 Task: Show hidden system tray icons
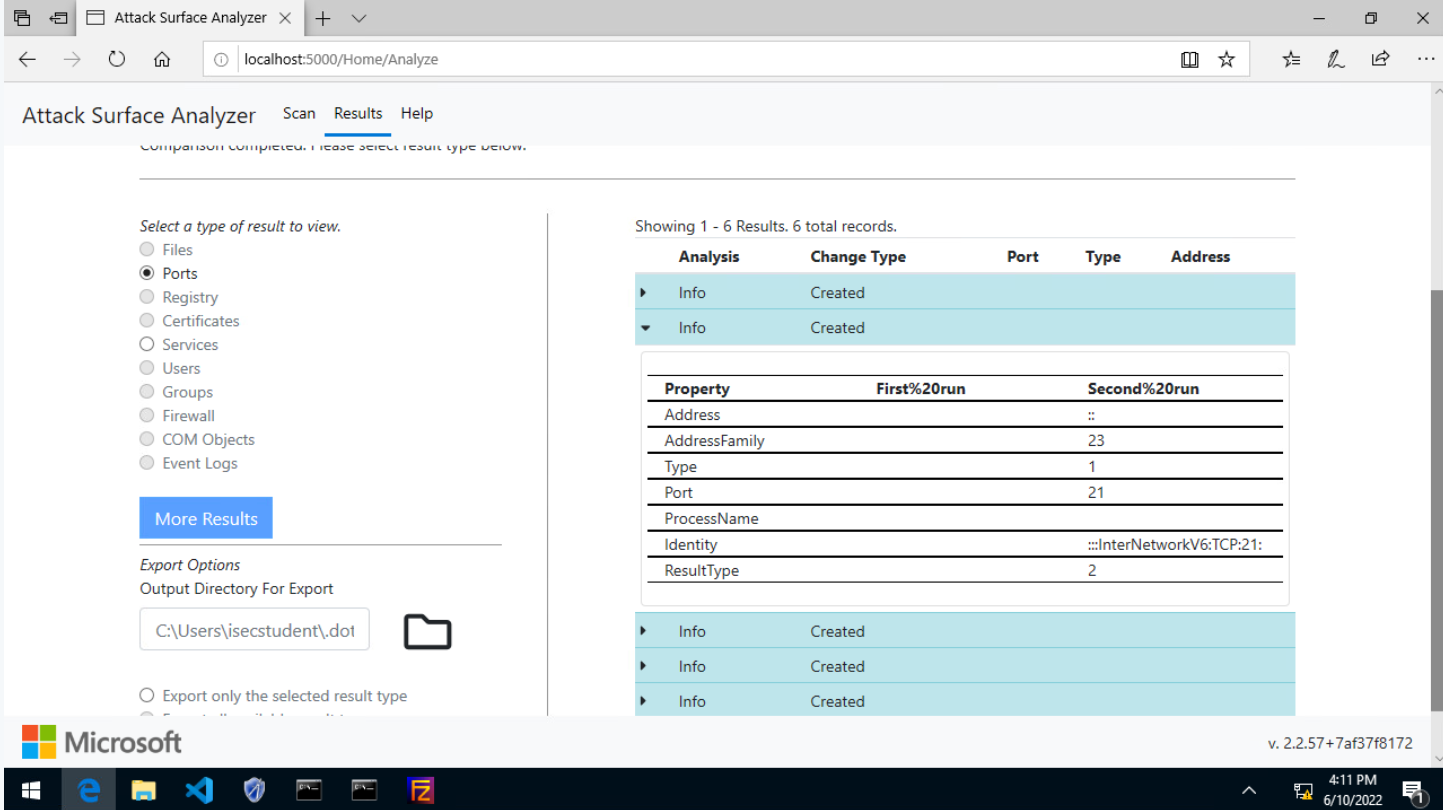1249,791
